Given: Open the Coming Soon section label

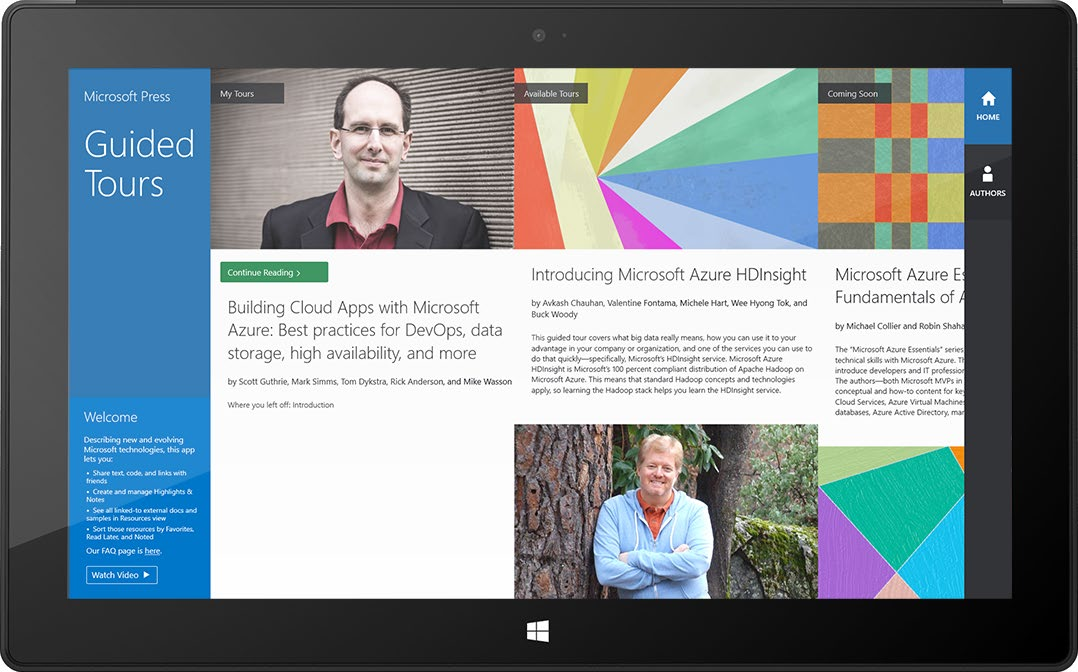Looking at the screenshot, I should pyautogui.click(x=853, y=94).
